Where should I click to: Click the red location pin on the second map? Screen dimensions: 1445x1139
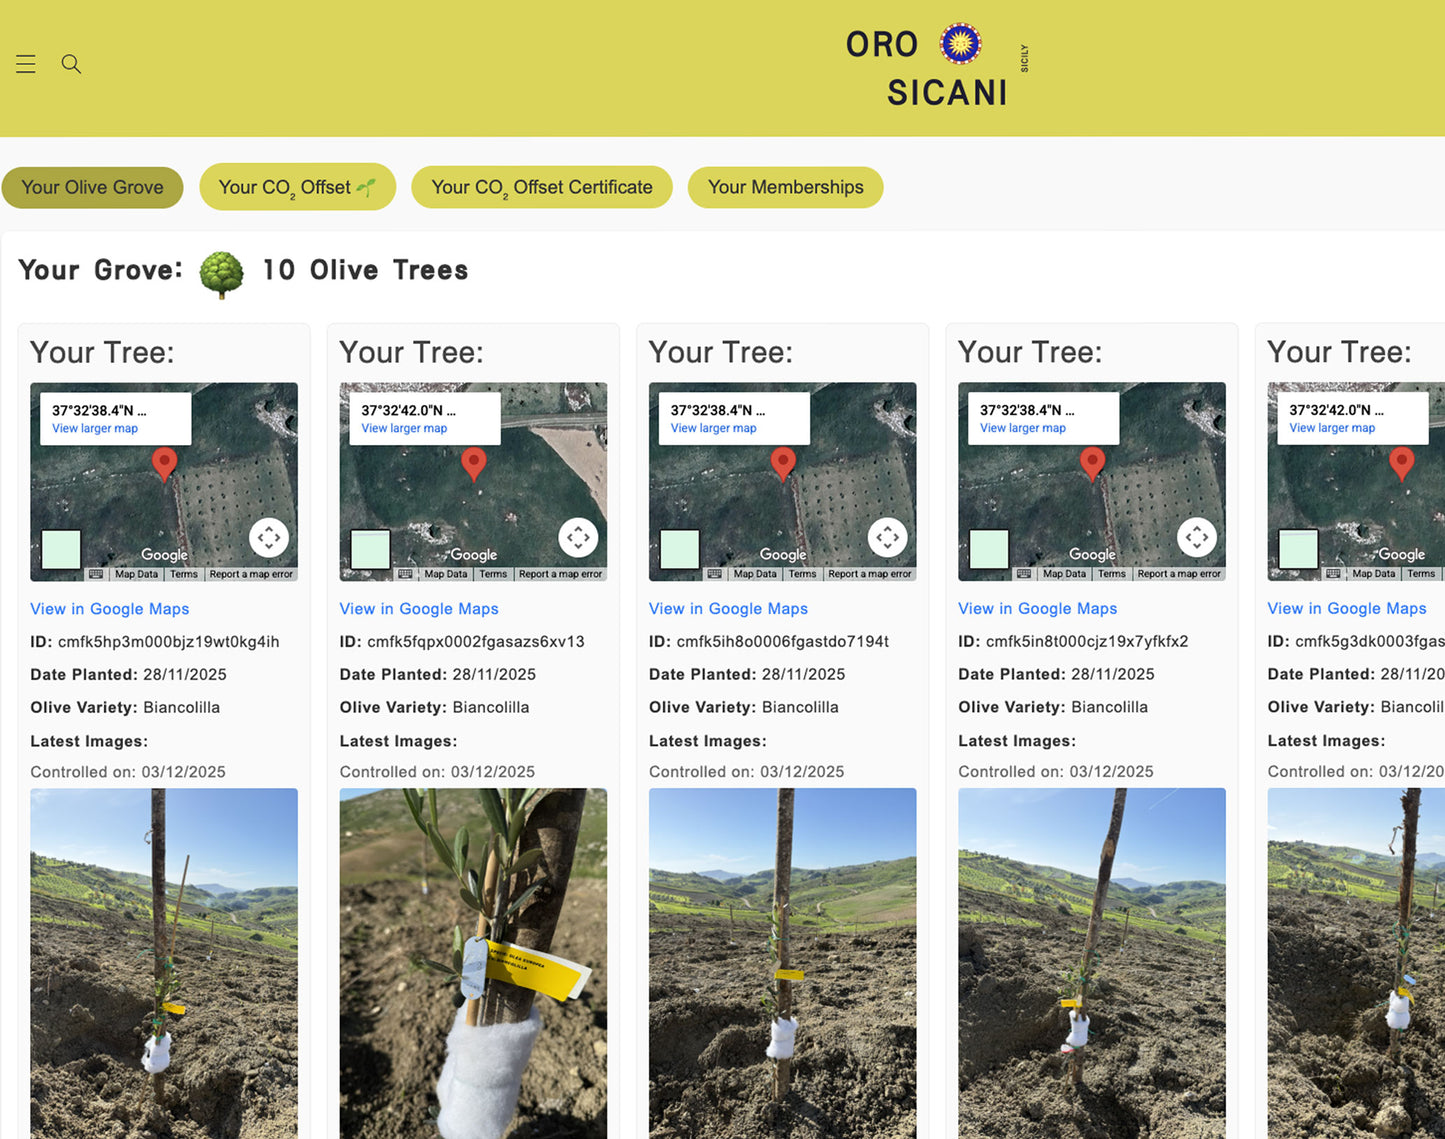tap(474, 463)
